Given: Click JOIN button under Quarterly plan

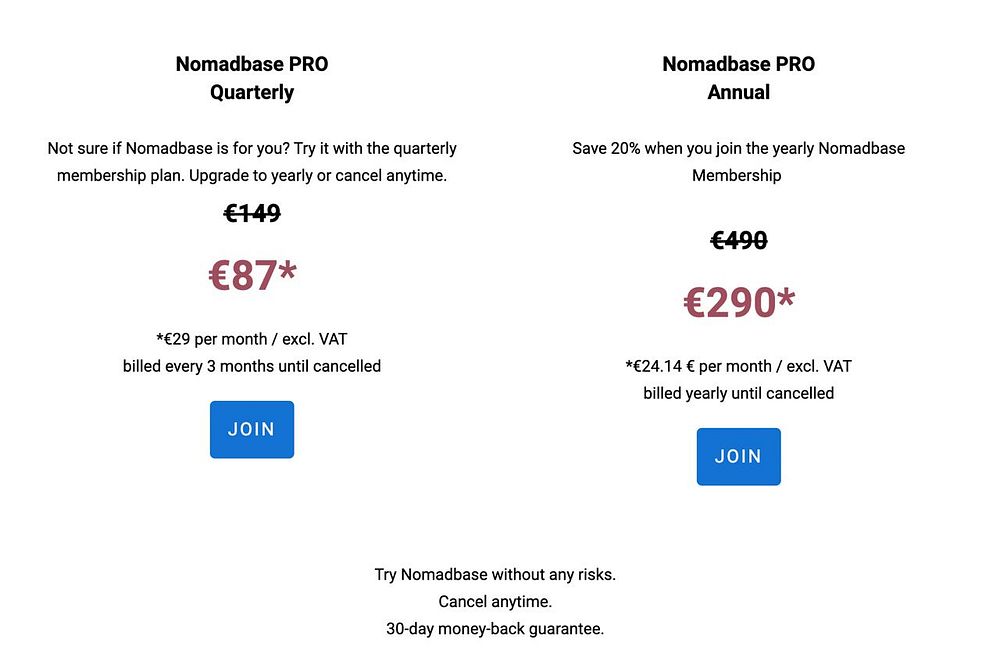Looking at the screenshot, I should [x=251, y=429].
